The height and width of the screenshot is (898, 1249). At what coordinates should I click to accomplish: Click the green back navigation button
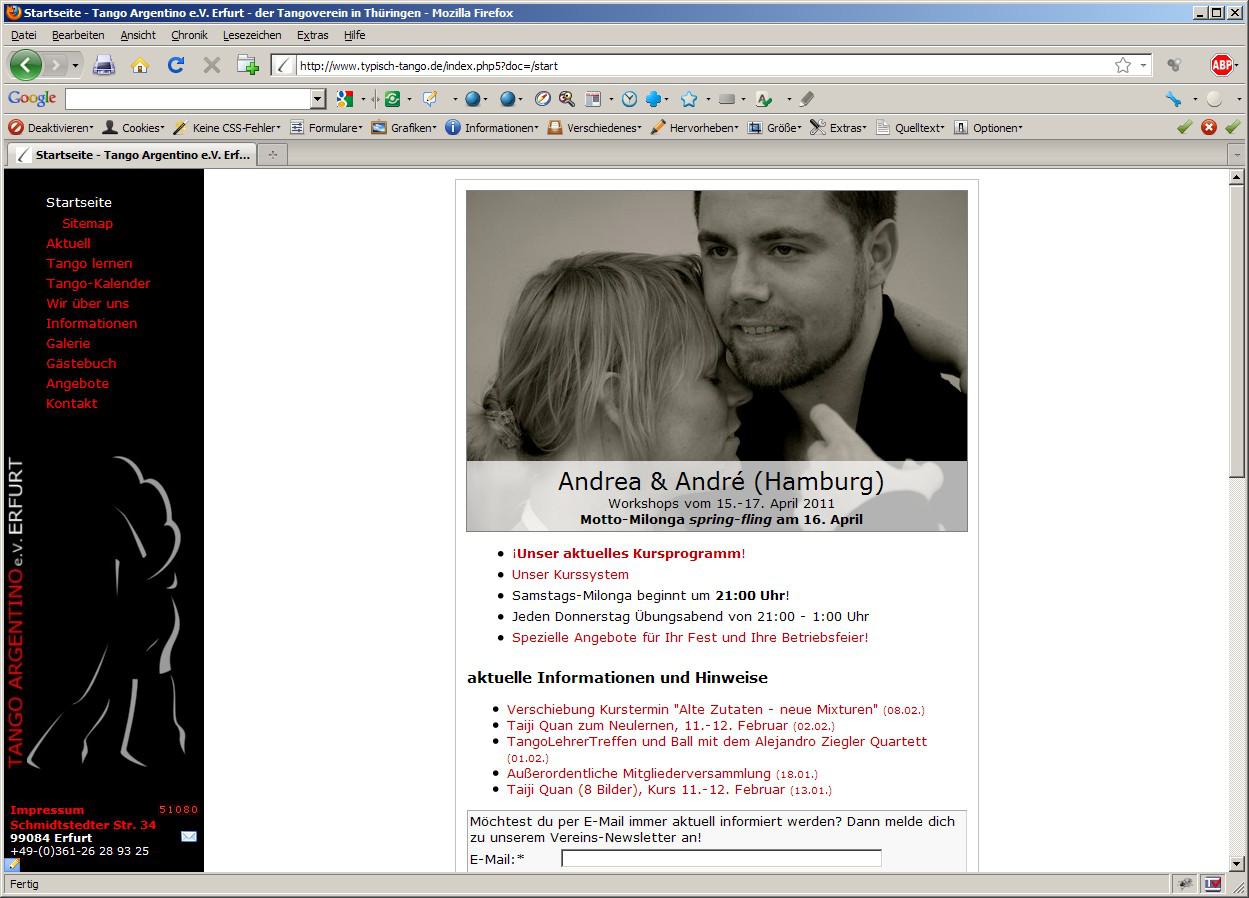[26, 65]
